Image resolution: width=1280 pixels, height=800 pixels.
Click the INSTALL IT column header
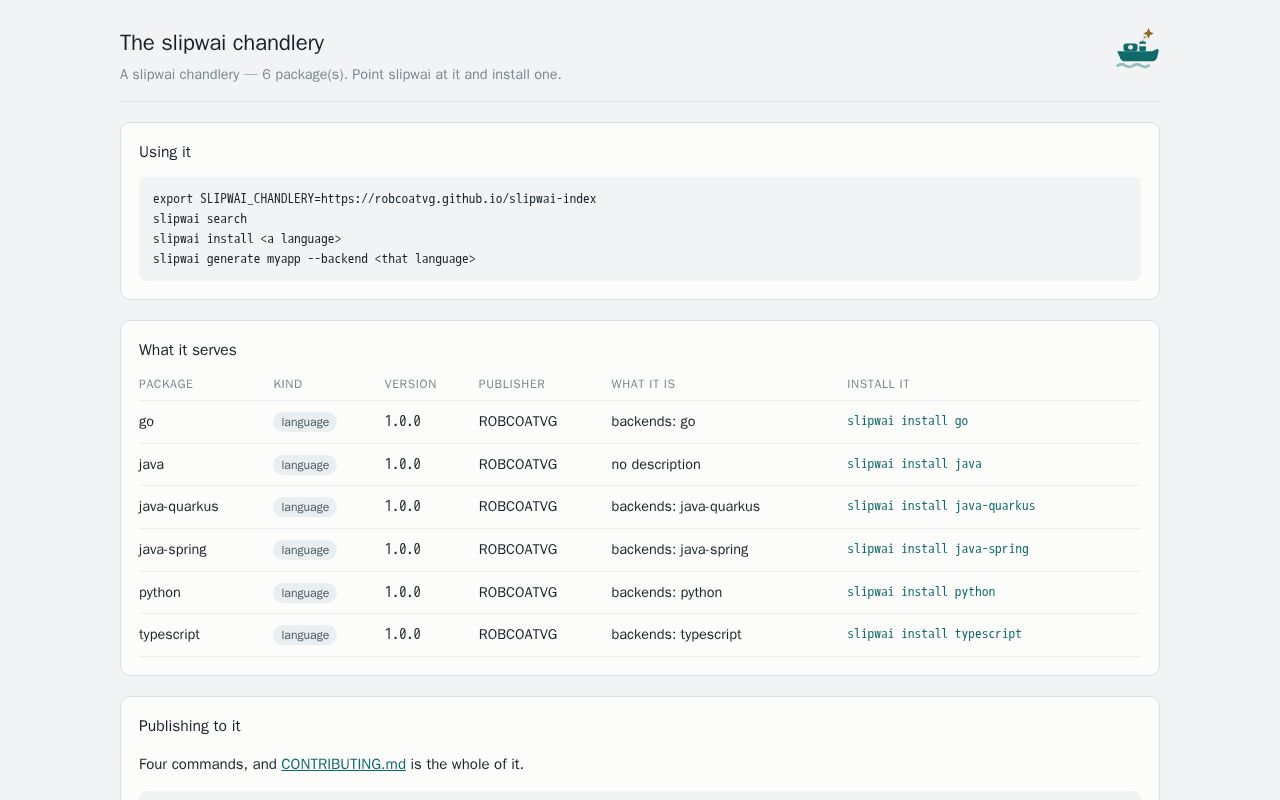tap(878, 384)
